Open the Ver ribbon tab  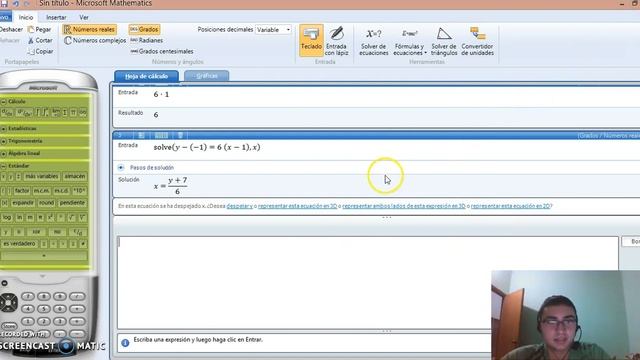(x=84, y=18)
